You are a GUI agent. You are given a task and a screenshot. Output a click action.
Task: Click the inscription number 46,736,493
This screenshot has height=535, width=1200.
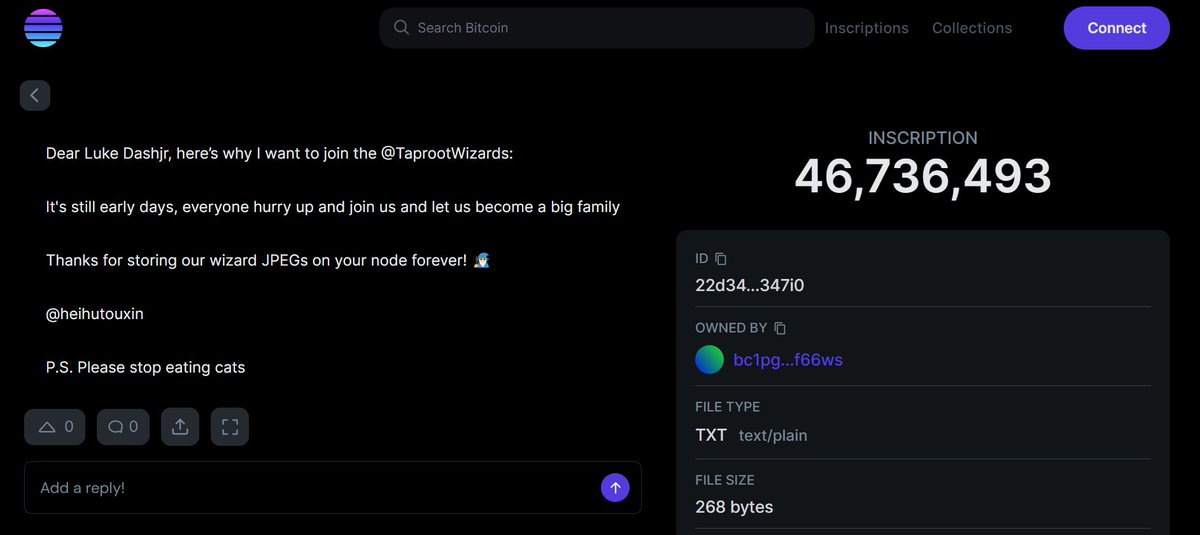pos(923,177)
